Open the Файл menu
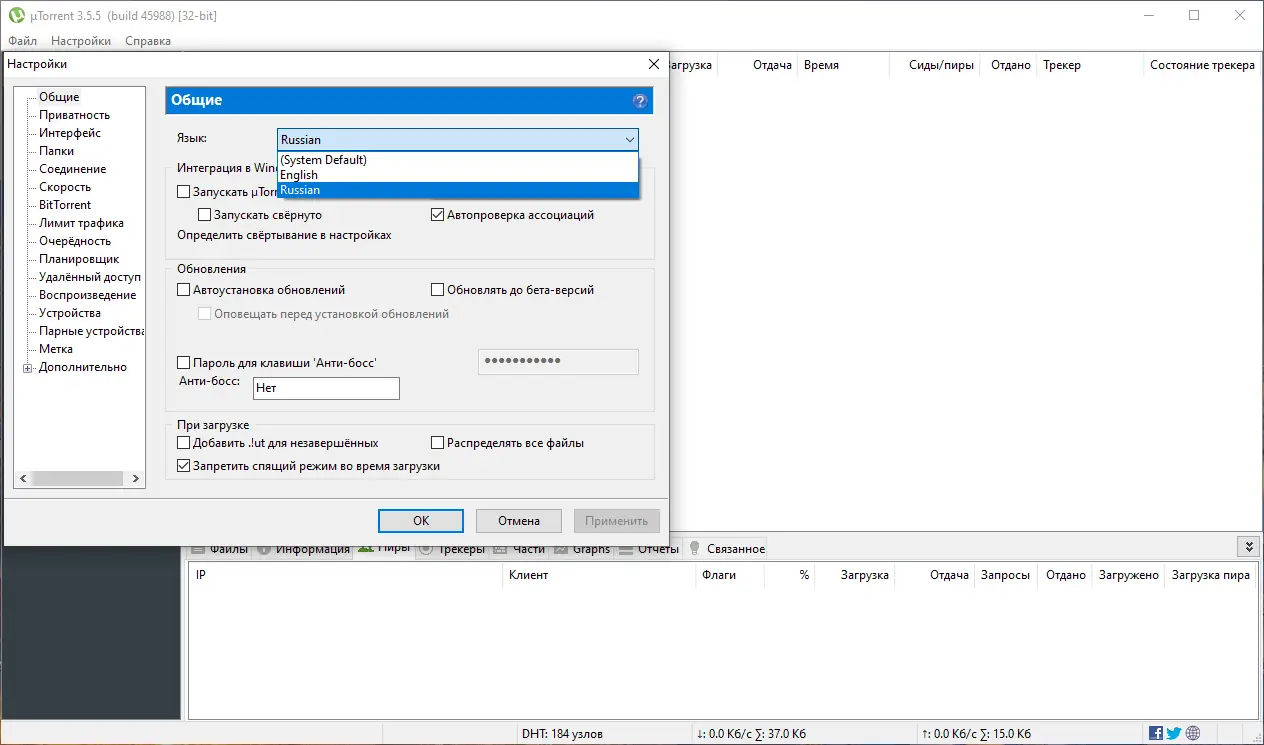This screenshot has width=1264, height=745. pyautogui.click(x=22, y=41)
